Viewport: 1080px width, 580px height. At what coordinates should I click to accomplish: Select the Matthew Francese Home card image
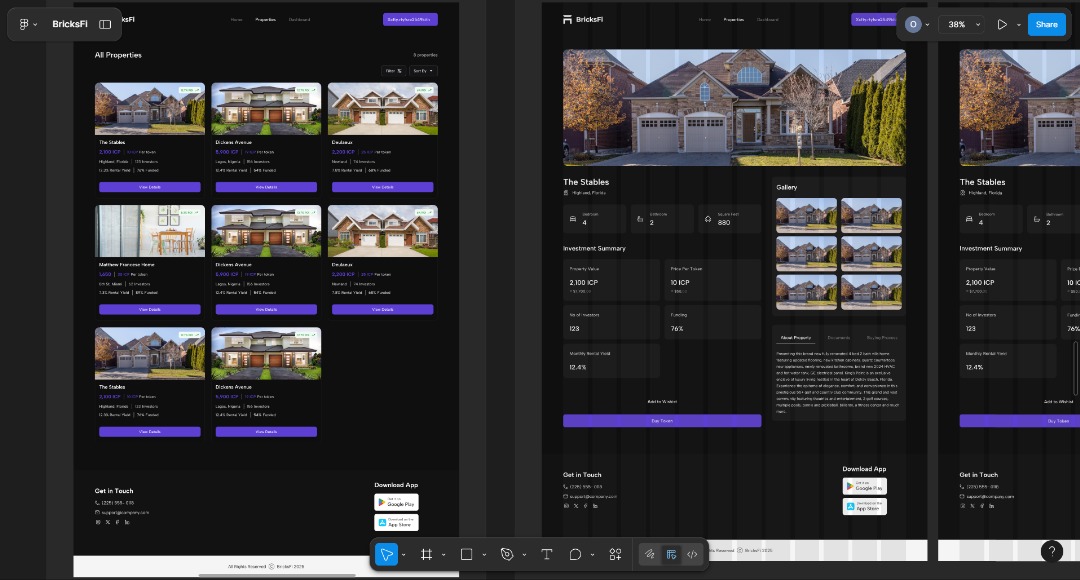[x=149, y=231]
